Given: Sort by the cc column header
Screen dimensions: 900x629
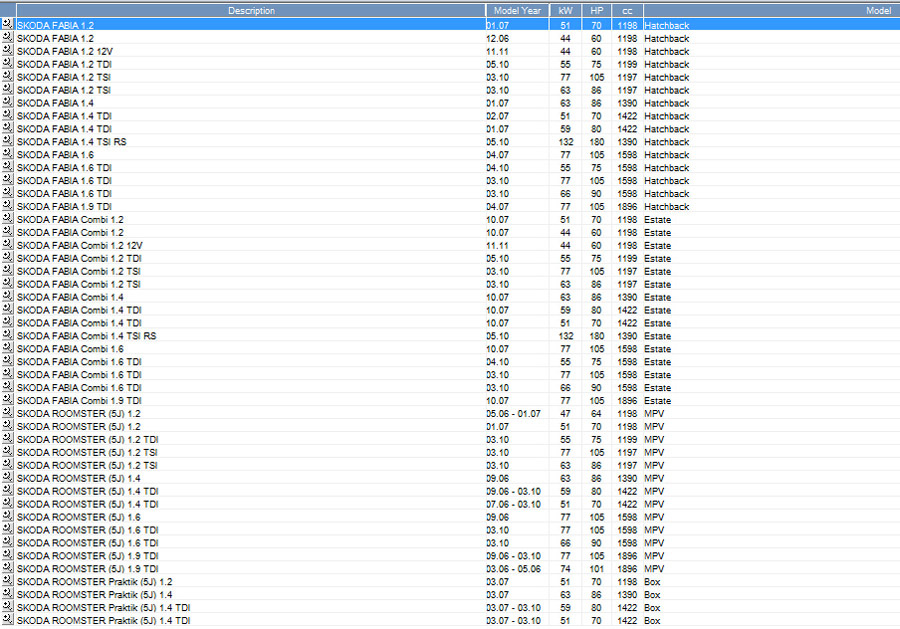Looking at the screenshot, I should pyautogui.click(x=627, y=10).
